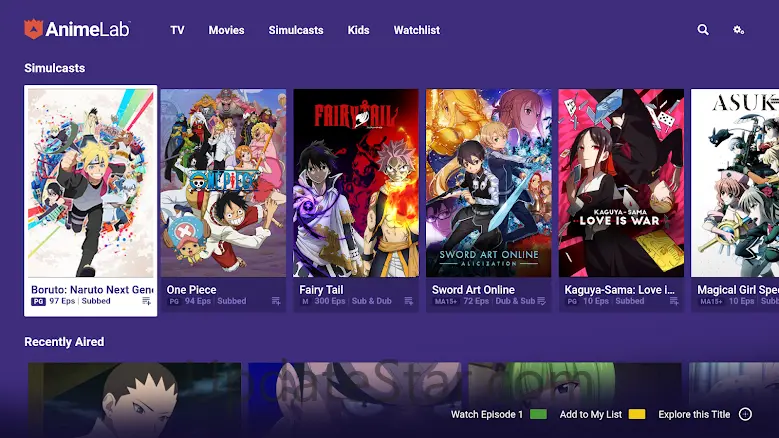This screenshot has width=779, height=438.
Task: Open the settings gear icon
Action: click(x=739, y=30)
